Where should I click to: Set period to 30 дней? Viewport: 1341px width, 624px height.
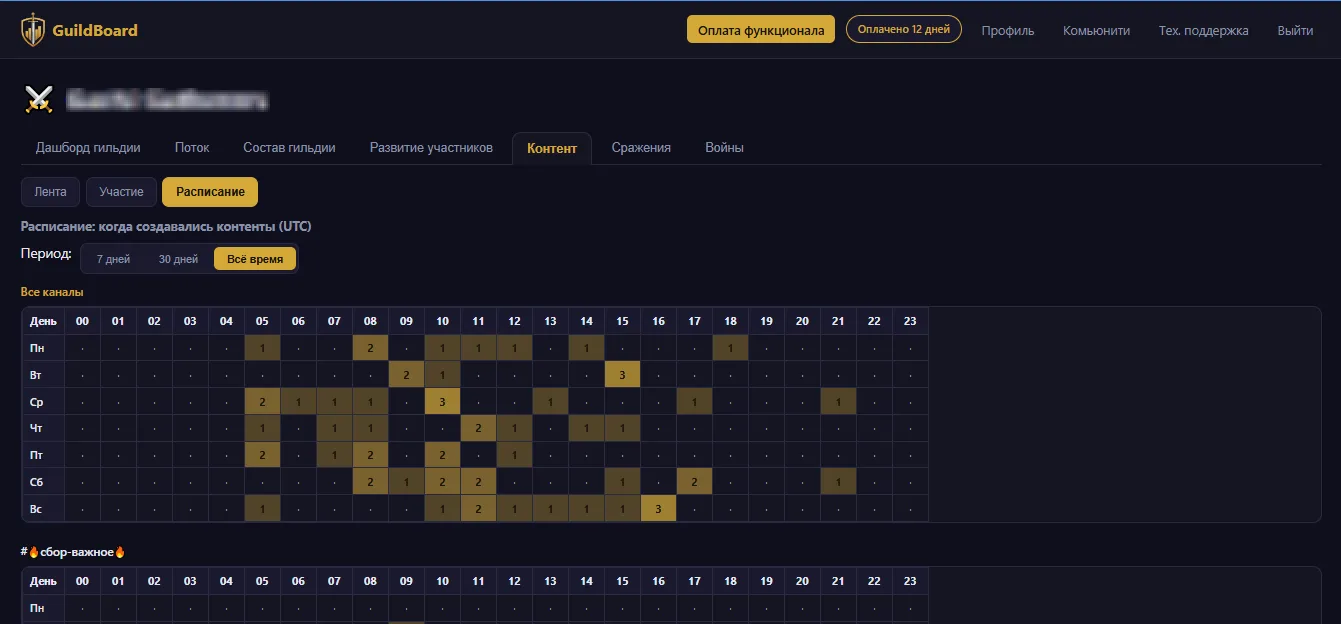(x=178, y=259)
